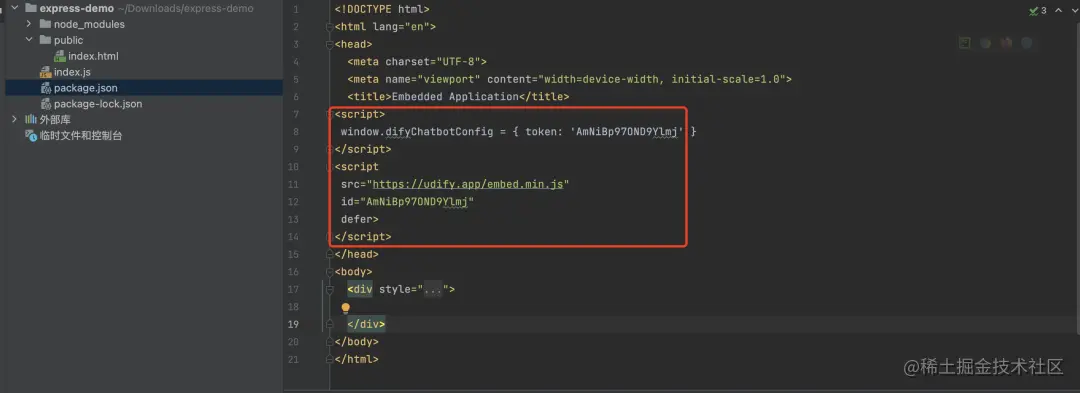Expand the 外部库 external libraries node
This screenshot has height=393, width=1080.
(14, 120)
